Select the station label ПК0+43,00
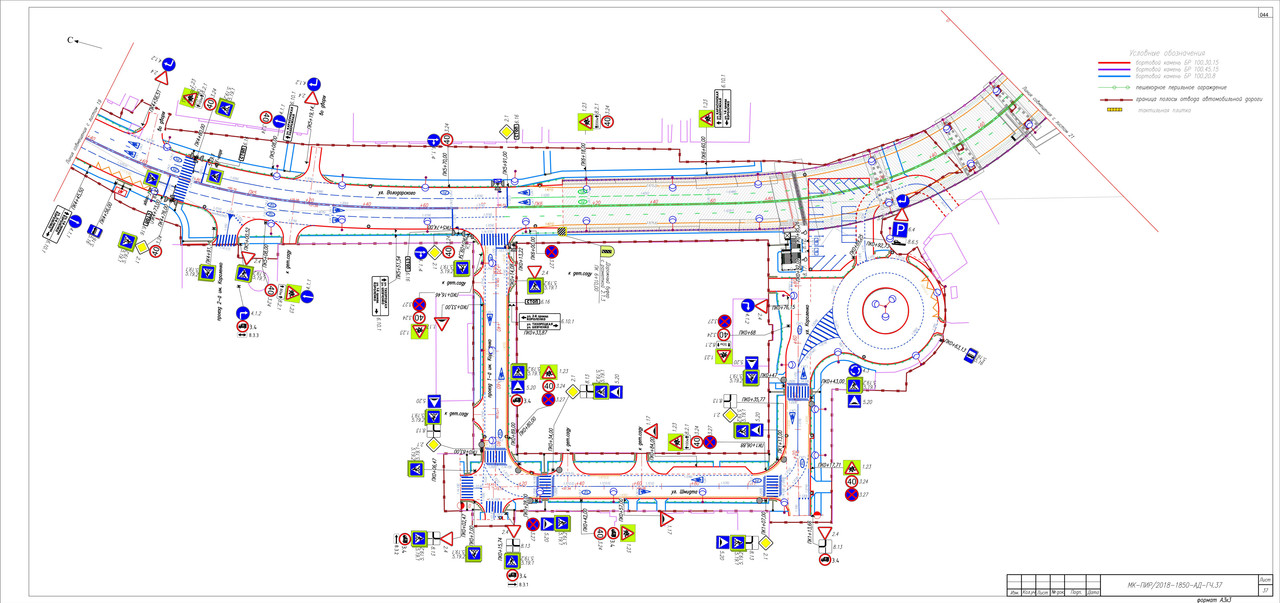The height and width of the screenshot is (603, 1280). tap(834, 382)
